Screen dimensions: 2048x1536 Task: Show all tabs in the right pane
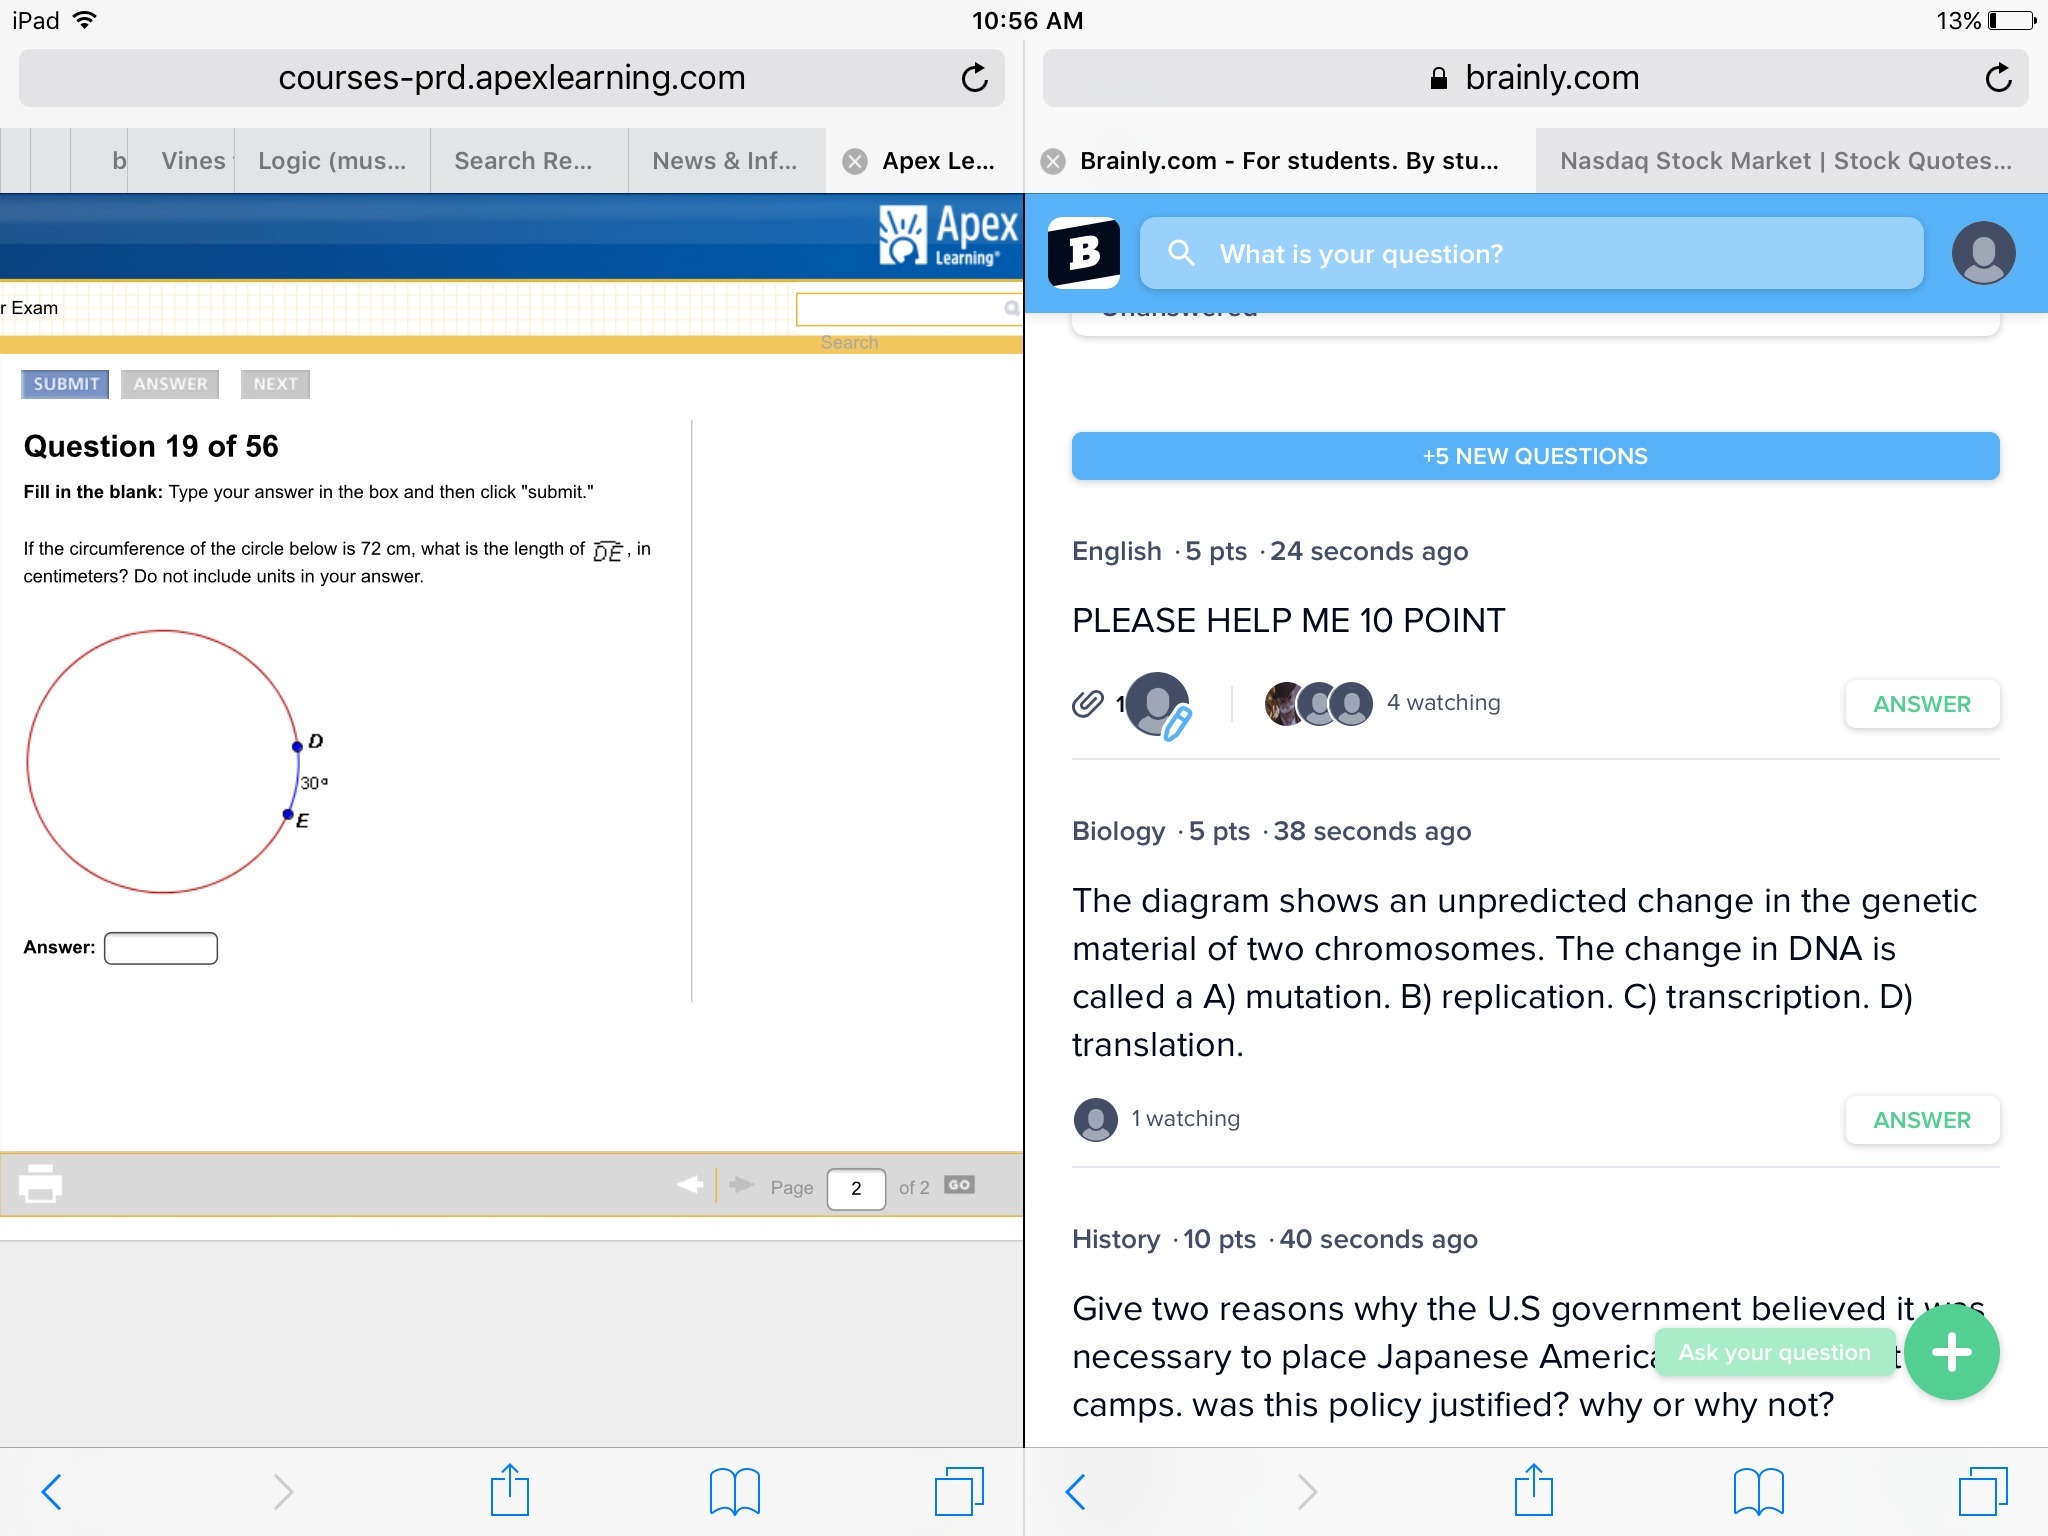click(x=1982, y=1492)
